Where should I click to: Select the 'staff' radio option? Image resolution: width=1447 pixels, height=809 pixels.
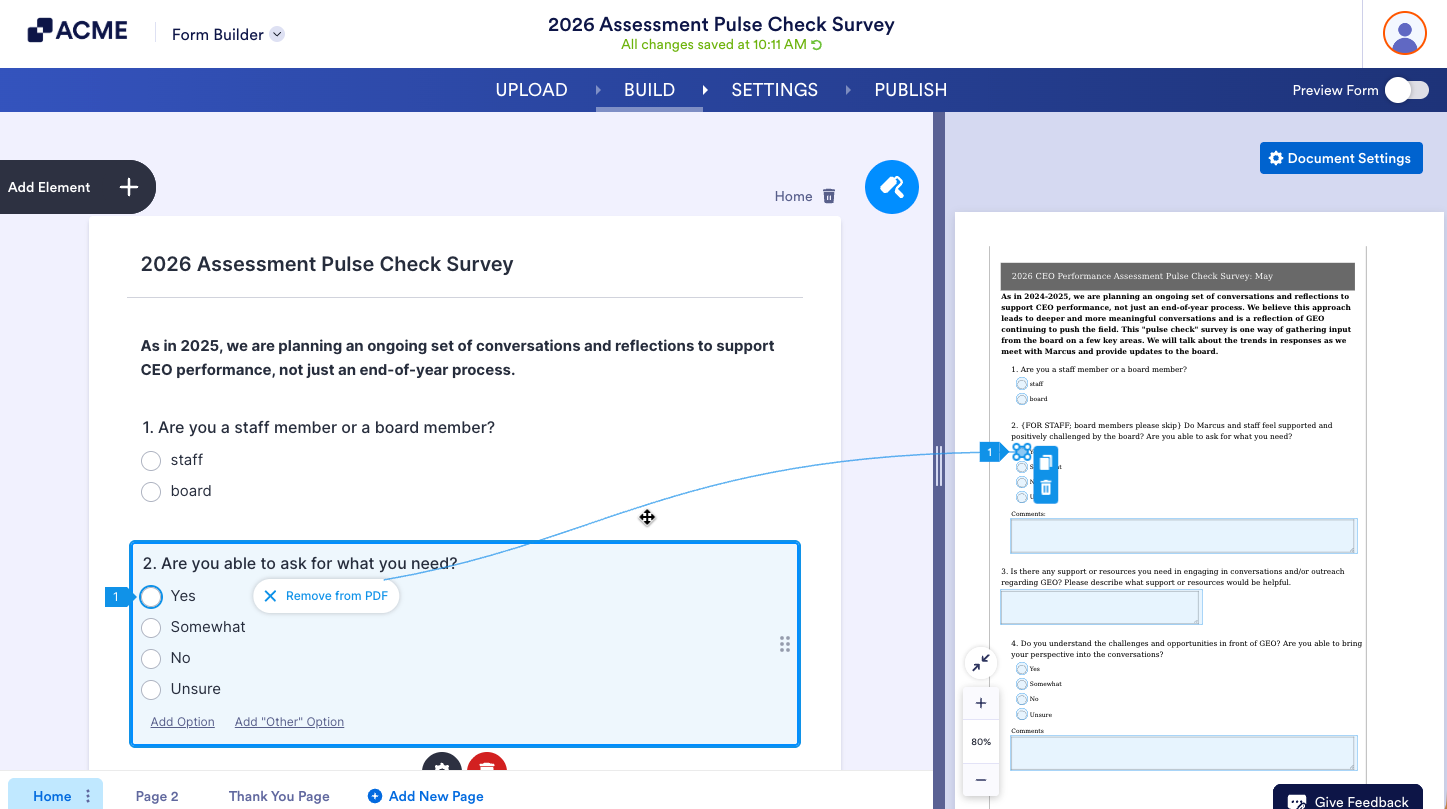click(151, 460)
